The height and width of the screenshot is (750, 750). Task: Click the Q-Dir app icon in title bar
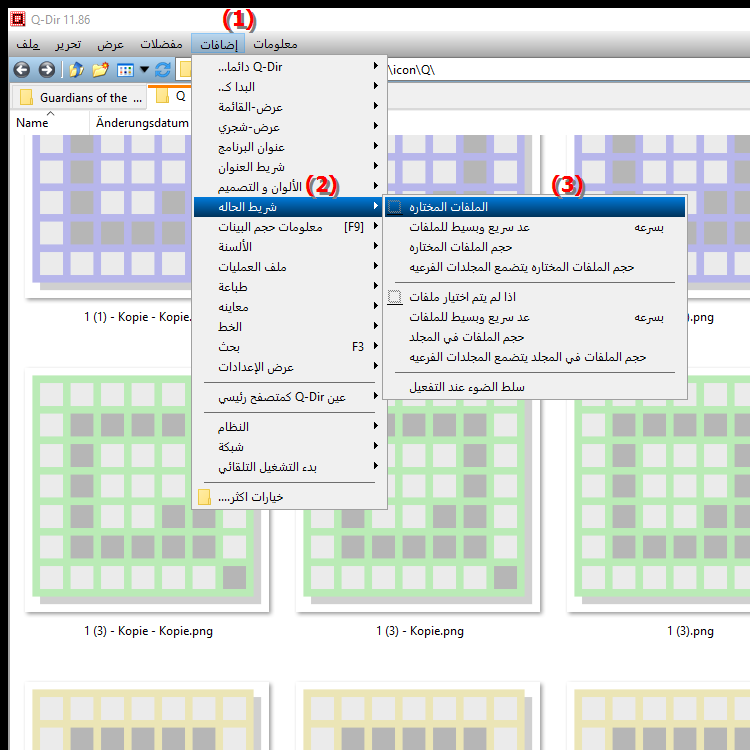click(18, 19)
